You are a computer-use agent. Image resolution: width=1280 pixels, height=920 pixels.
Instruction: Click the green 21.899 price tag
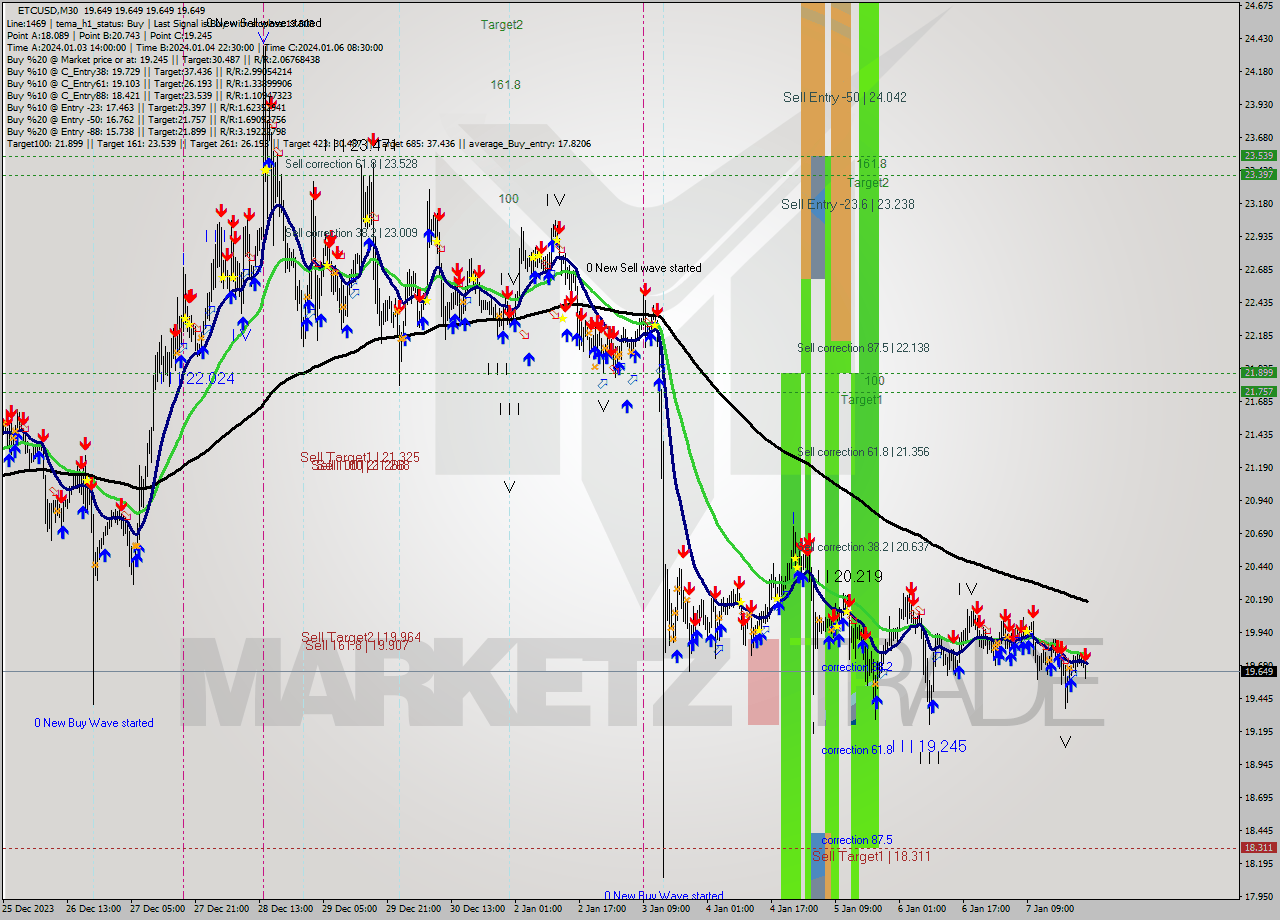[1258, 373]
